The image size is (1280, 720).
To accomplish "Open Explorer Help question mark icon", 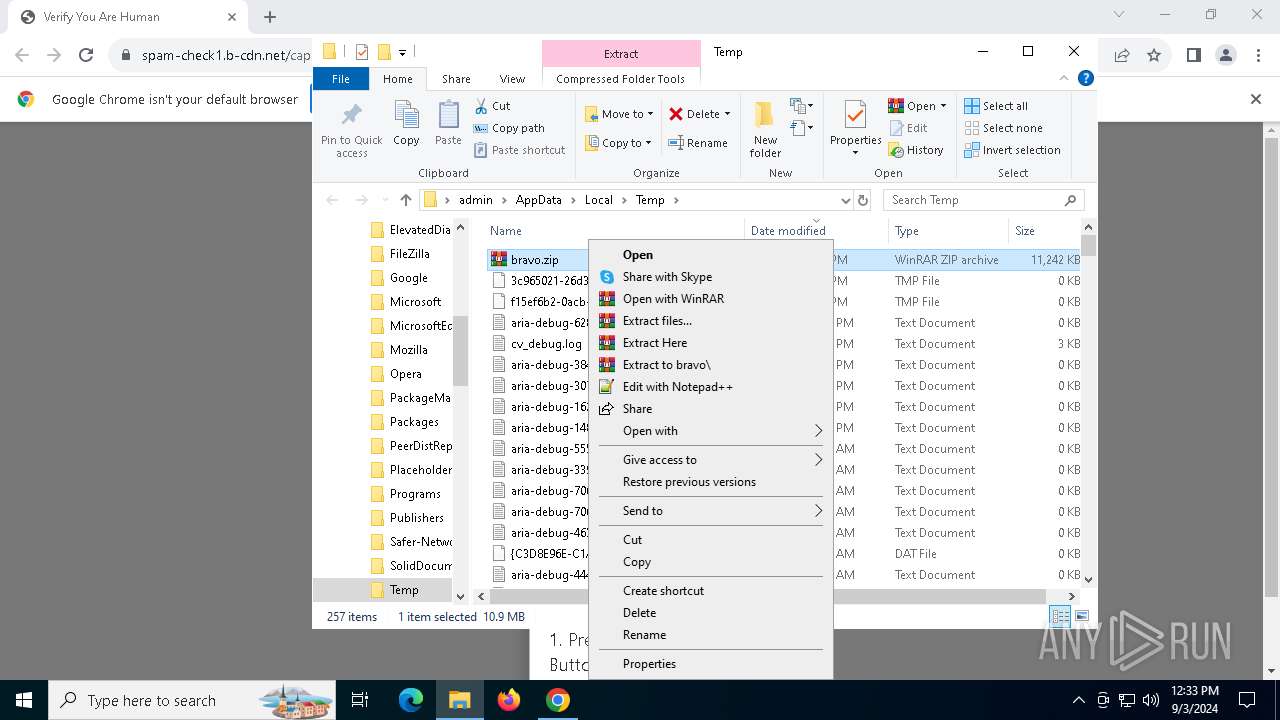I will [1085, 78].
